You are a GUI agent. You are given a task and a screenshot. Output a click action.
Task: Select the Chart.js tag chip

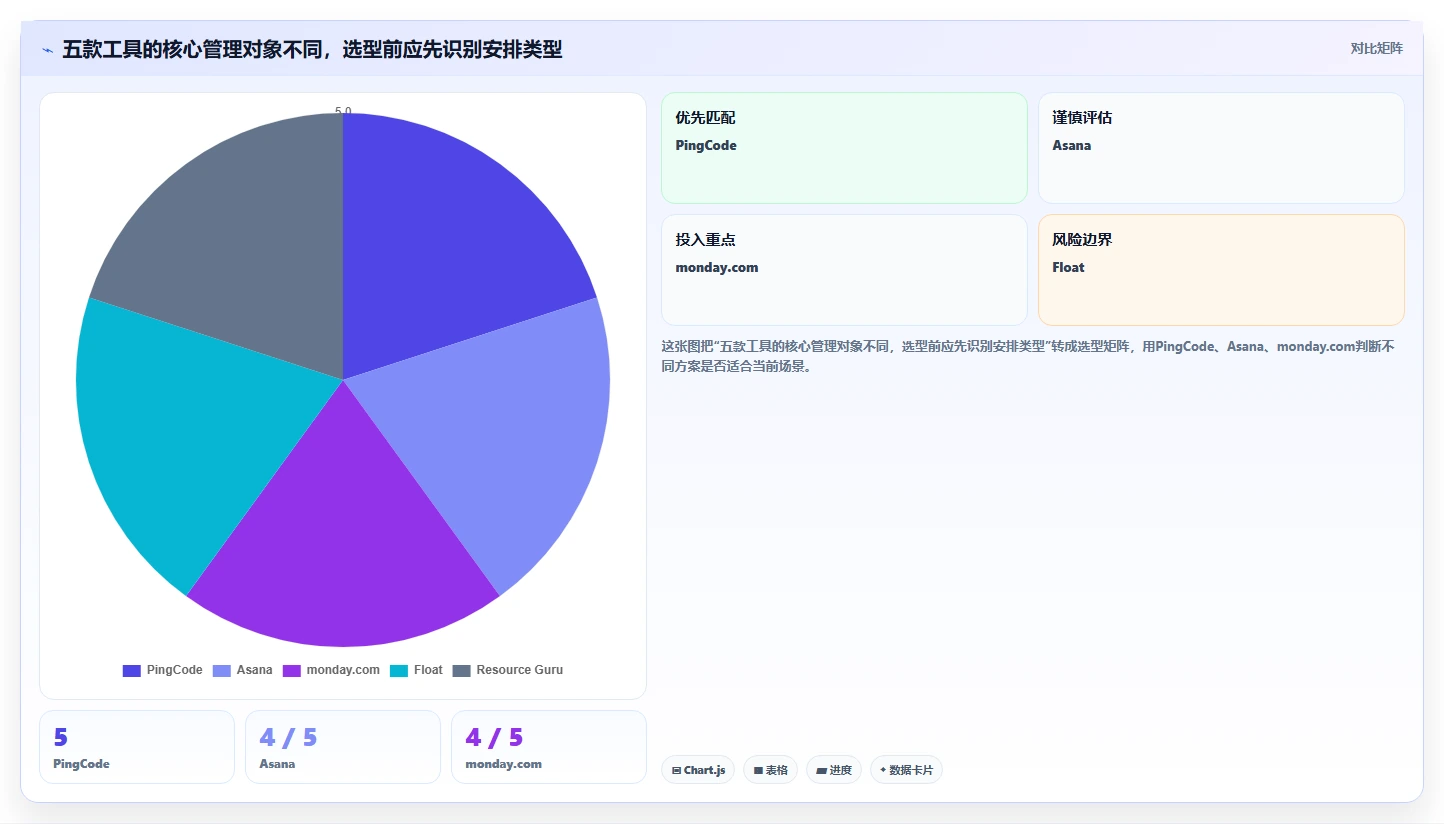point(698,770)
